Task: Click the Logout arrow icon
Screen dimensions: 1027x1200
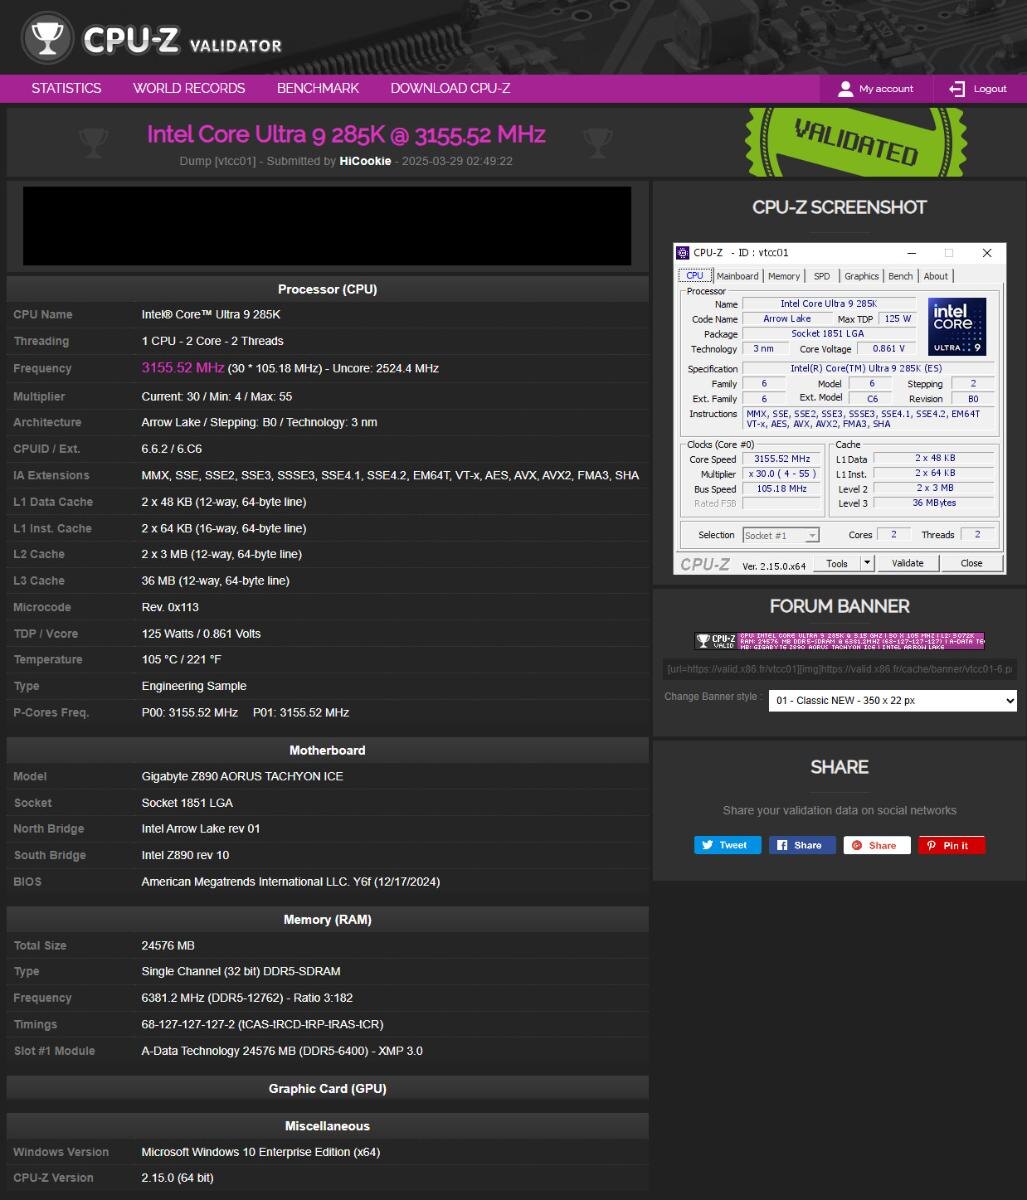Action: tap(957, 89)
